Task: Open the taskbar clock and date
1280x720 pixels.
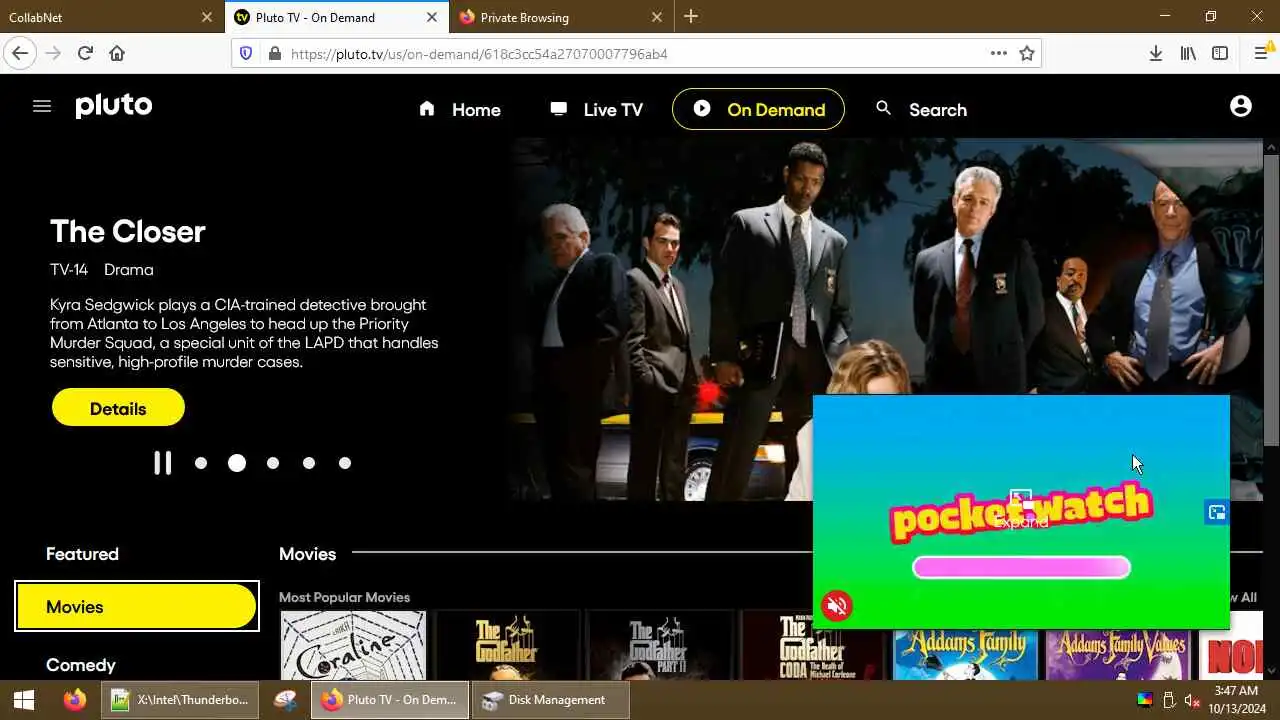Action: pyautogui.click(x=1238, y=699)
